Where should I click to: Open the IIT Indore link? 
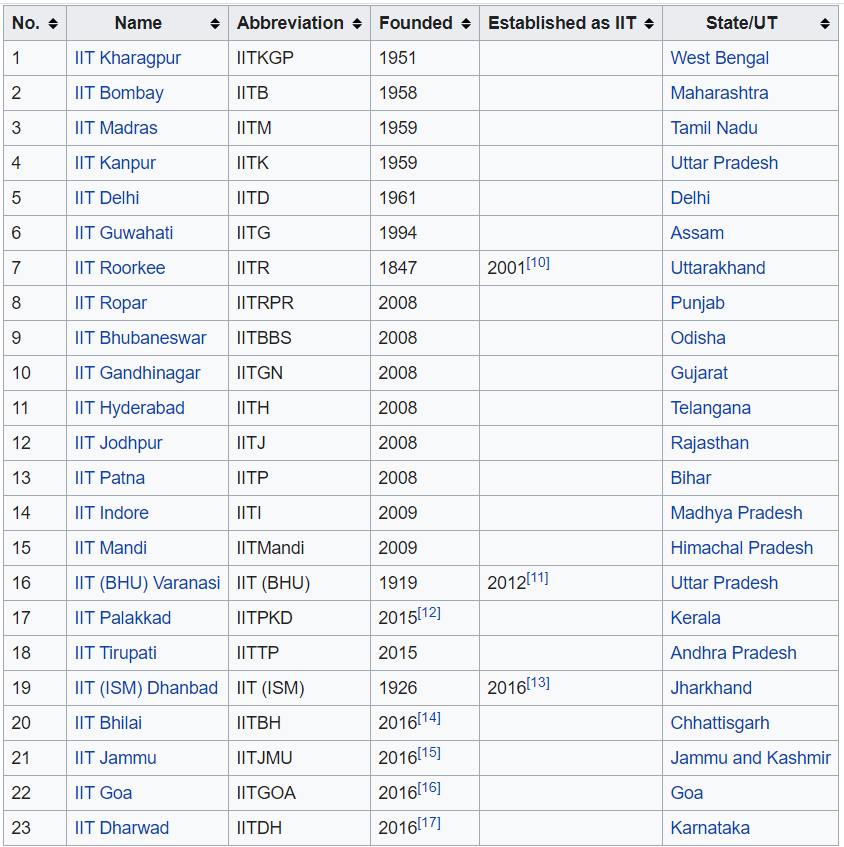[x=112, y=513]
